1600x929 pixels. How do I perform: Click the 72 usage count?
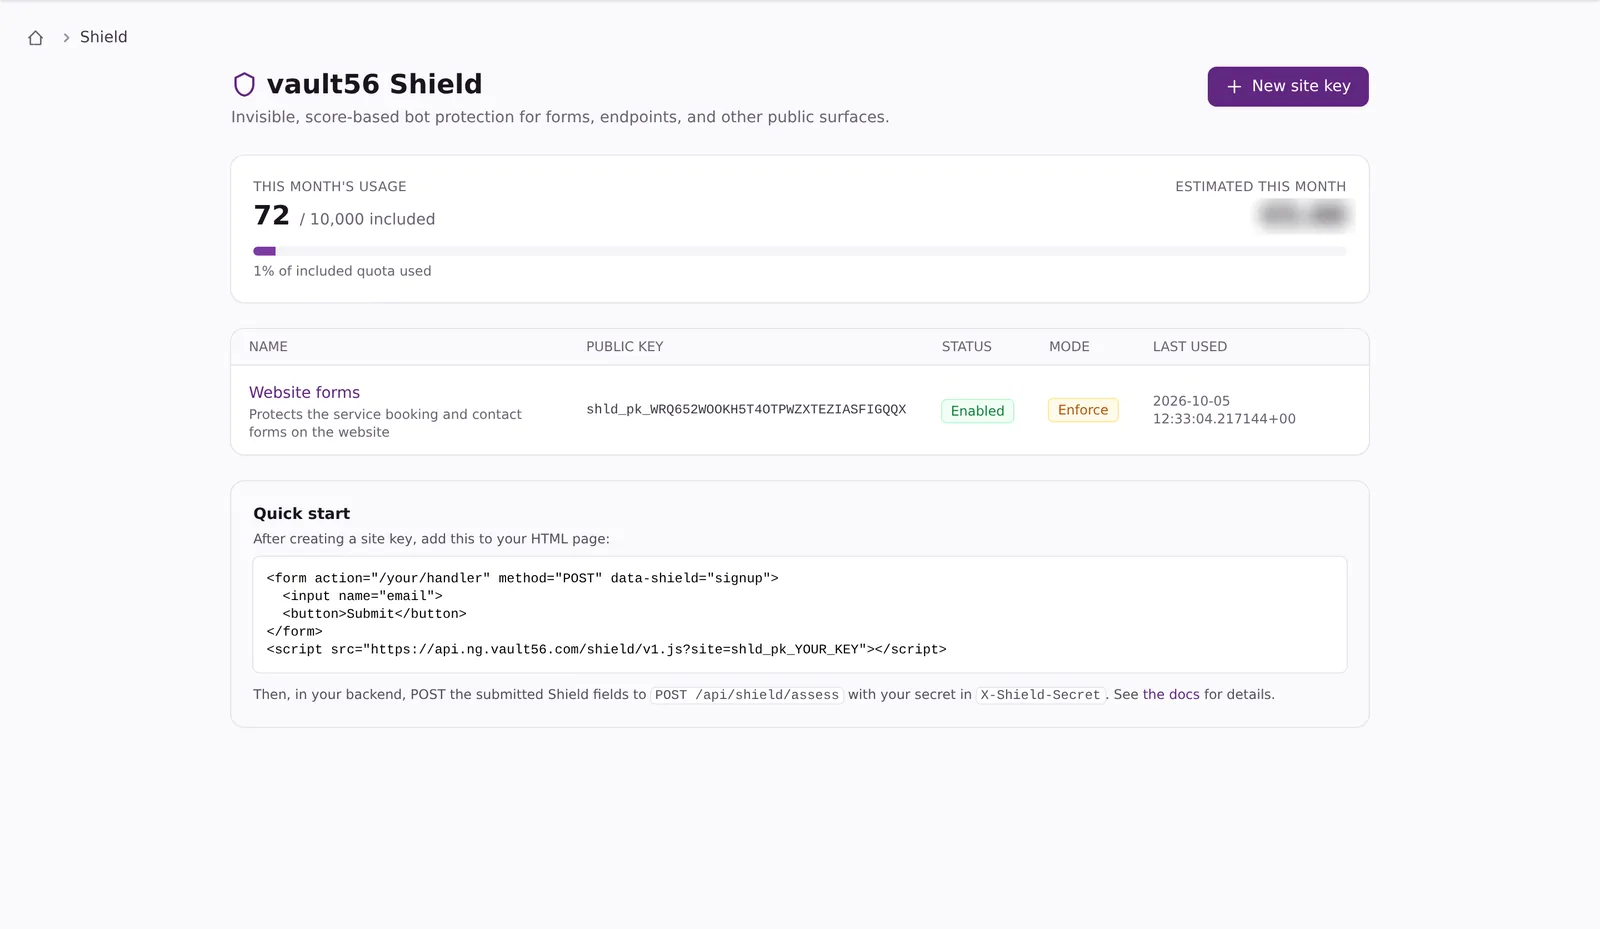click(x=272, y=216)
